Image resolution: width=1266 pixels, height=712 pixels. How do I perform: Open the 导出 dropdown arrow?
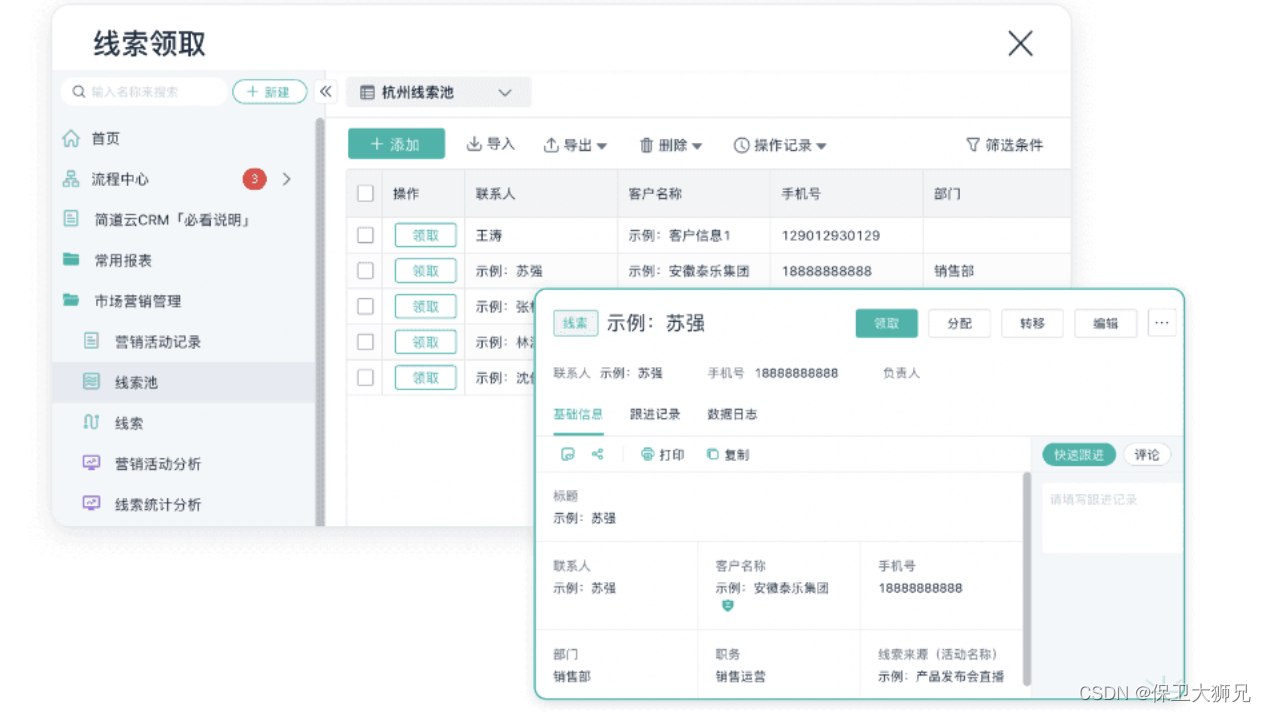pyautogui.click(x=602, y=146)
